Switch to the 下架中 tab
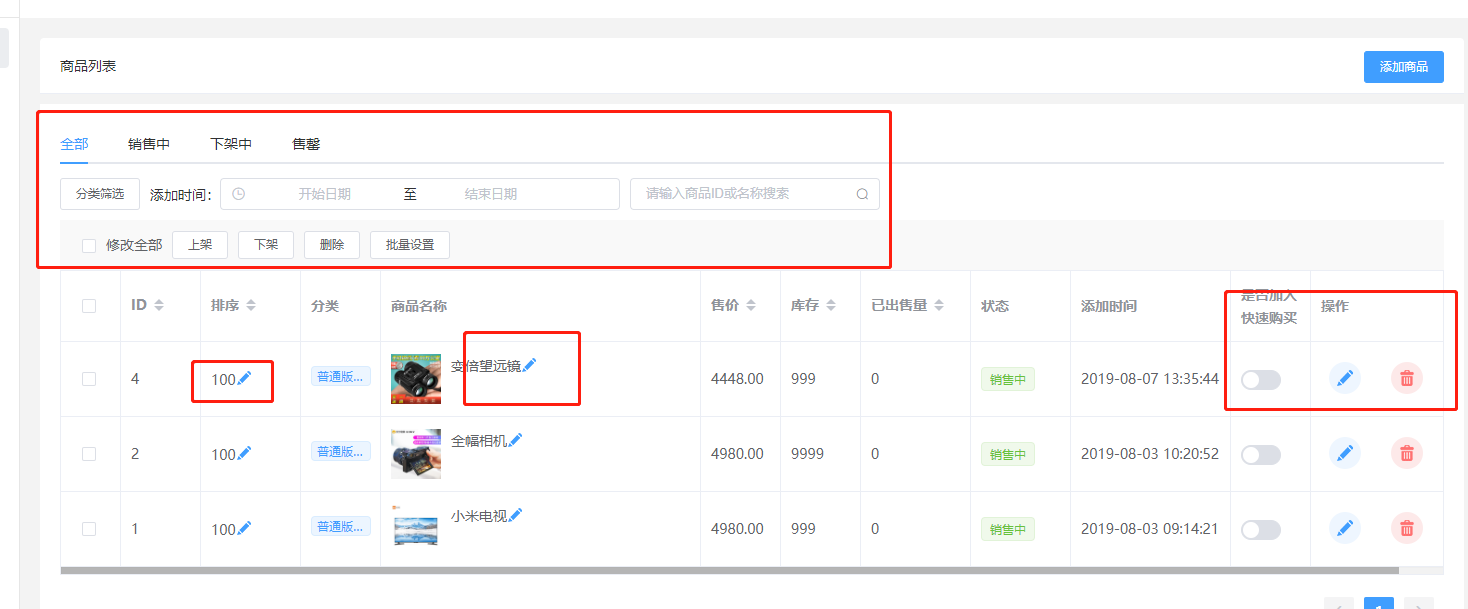Viewport: 1468px width, 609px height. (x=231, y=144)
